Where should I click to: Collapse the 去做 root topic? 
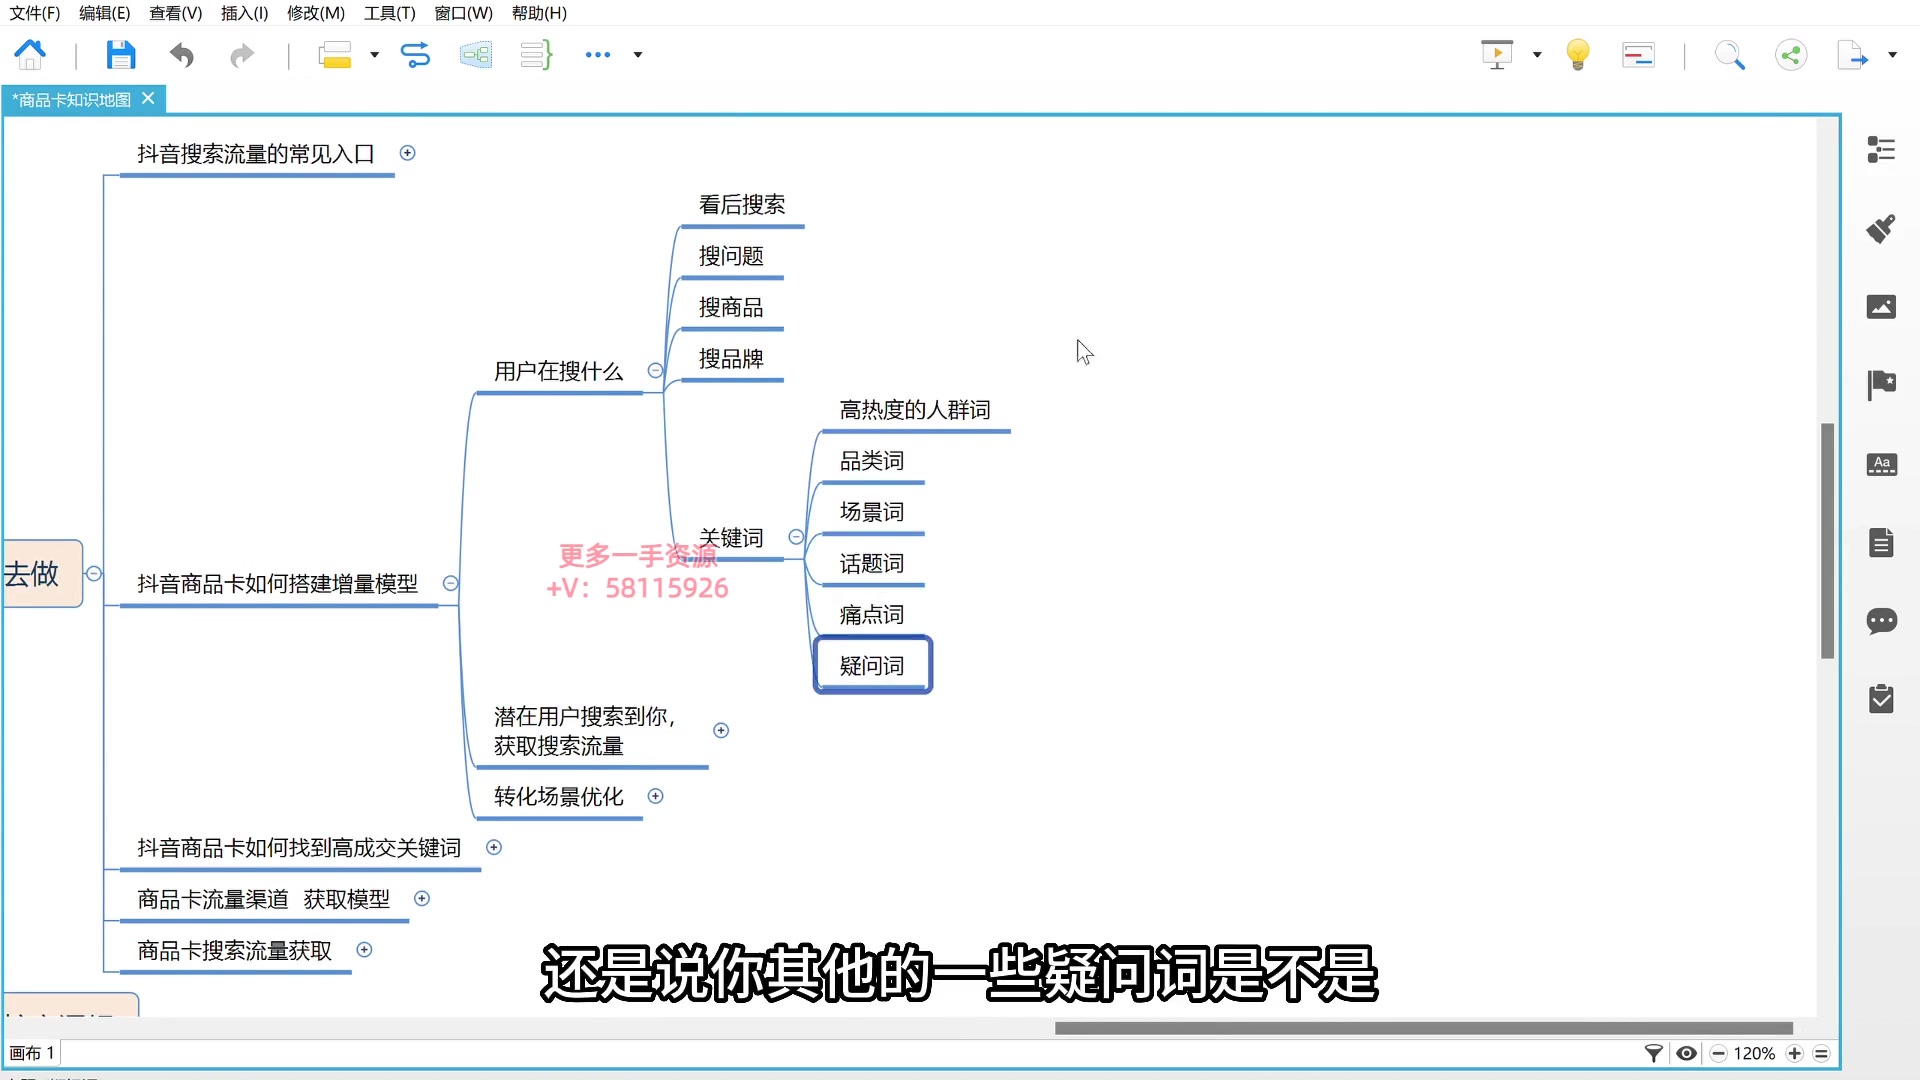(x=94, y=573)
